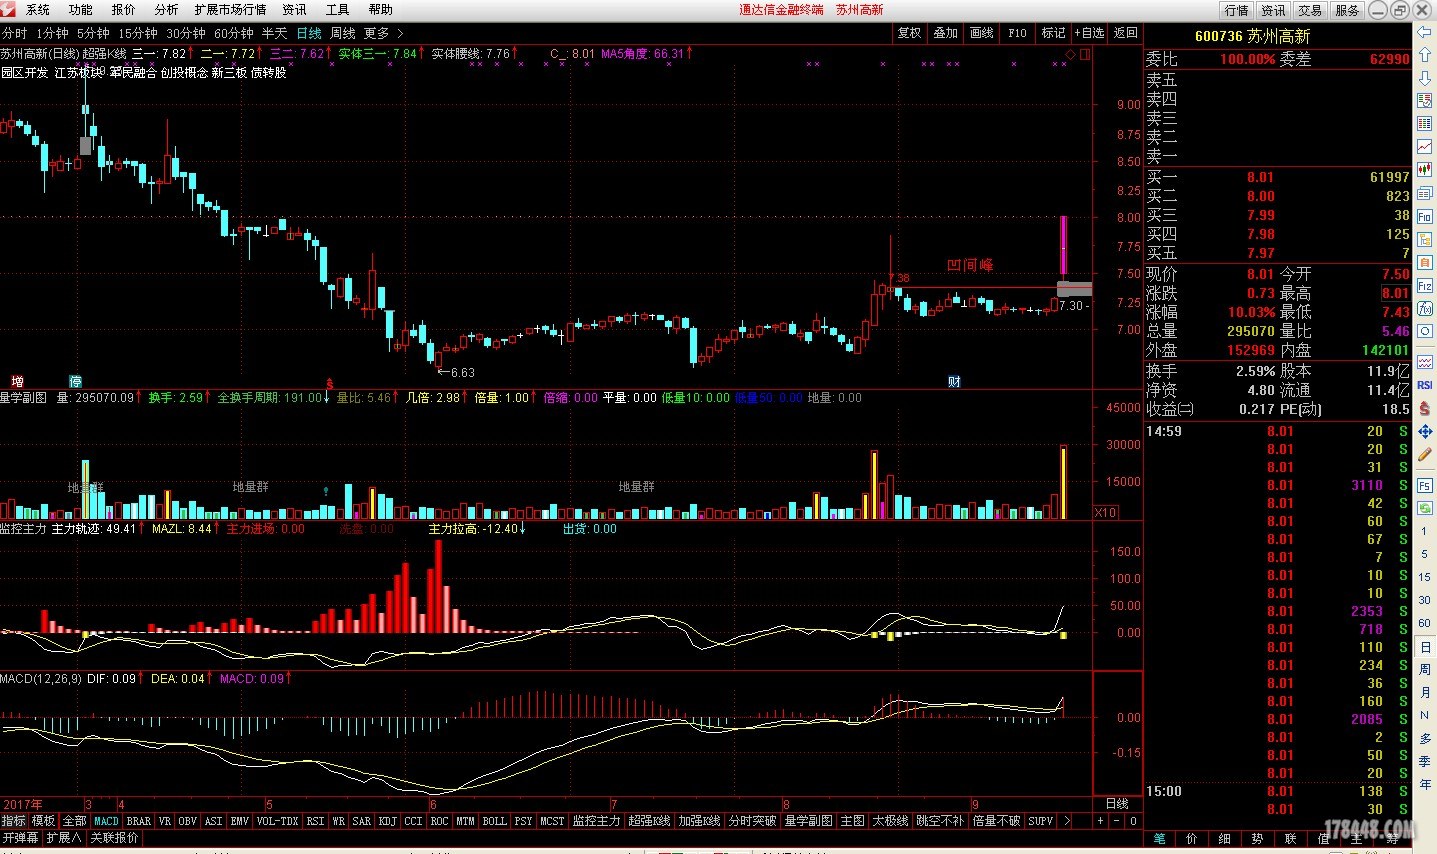Viewport: 1437px width, 854px height.
Task: Click the RSI indicator sidebar icon
Action: click(1425, 385)
